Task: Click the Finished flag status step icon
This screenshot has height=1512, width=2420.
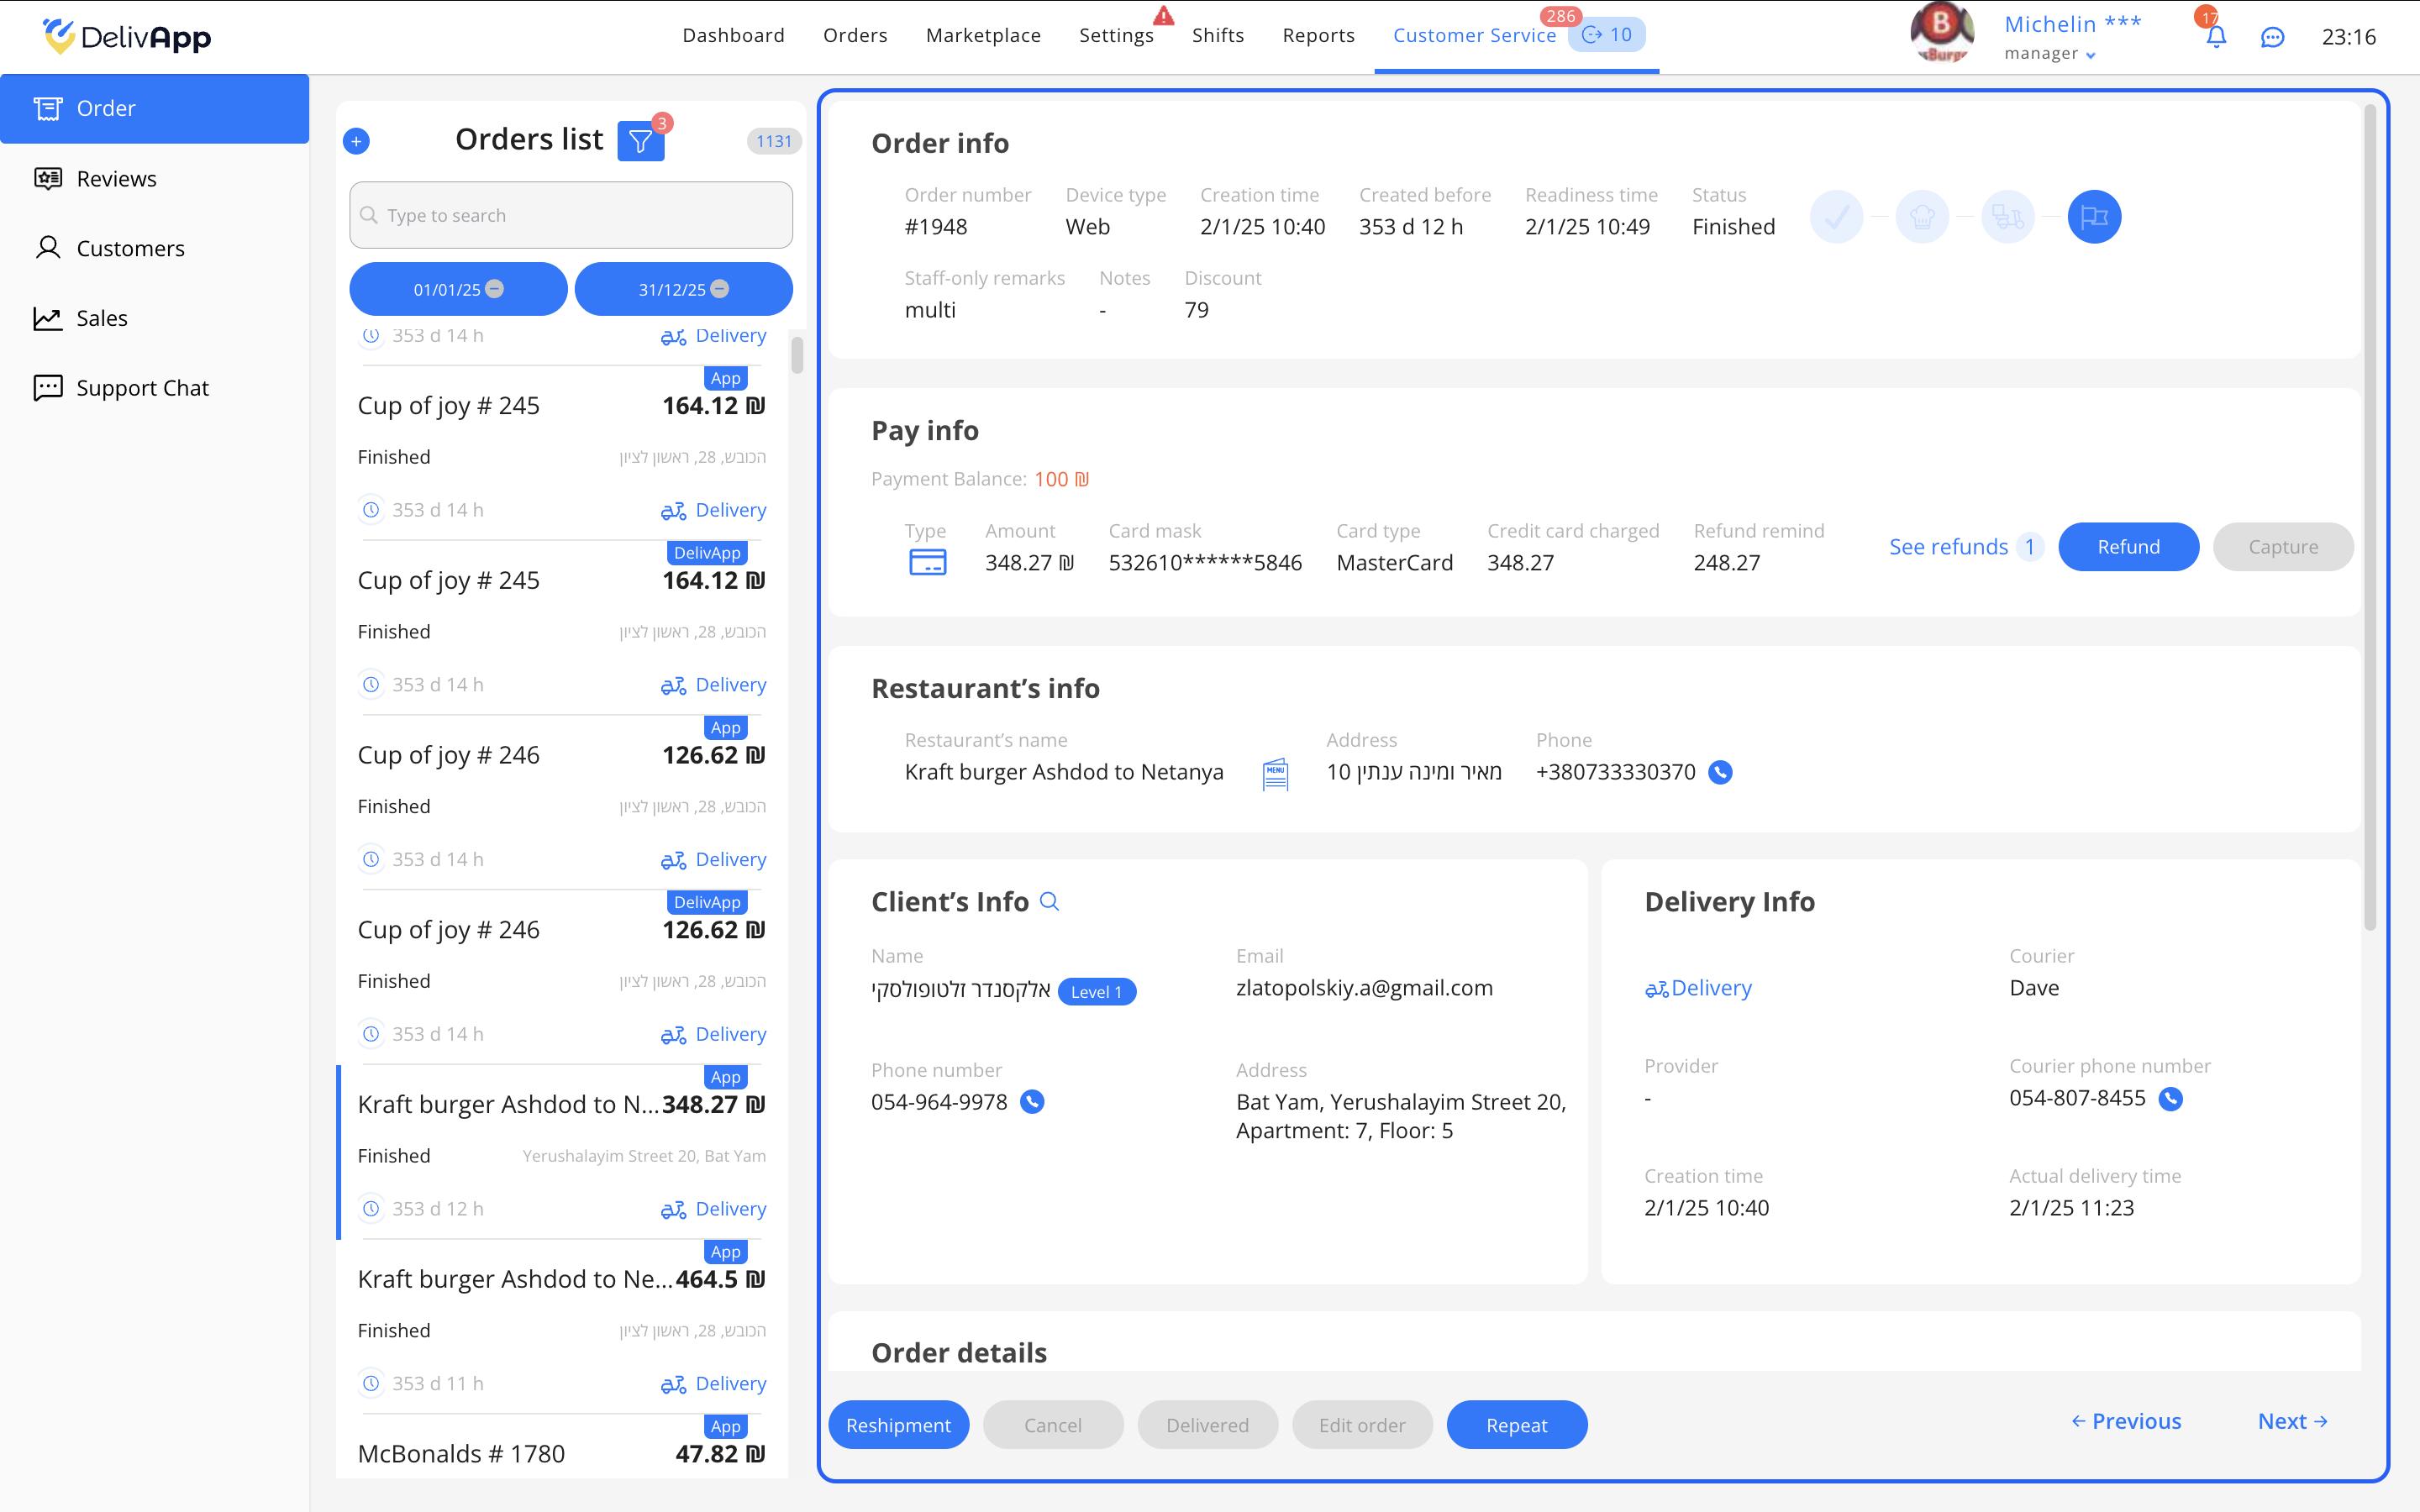Action: 2094,216
